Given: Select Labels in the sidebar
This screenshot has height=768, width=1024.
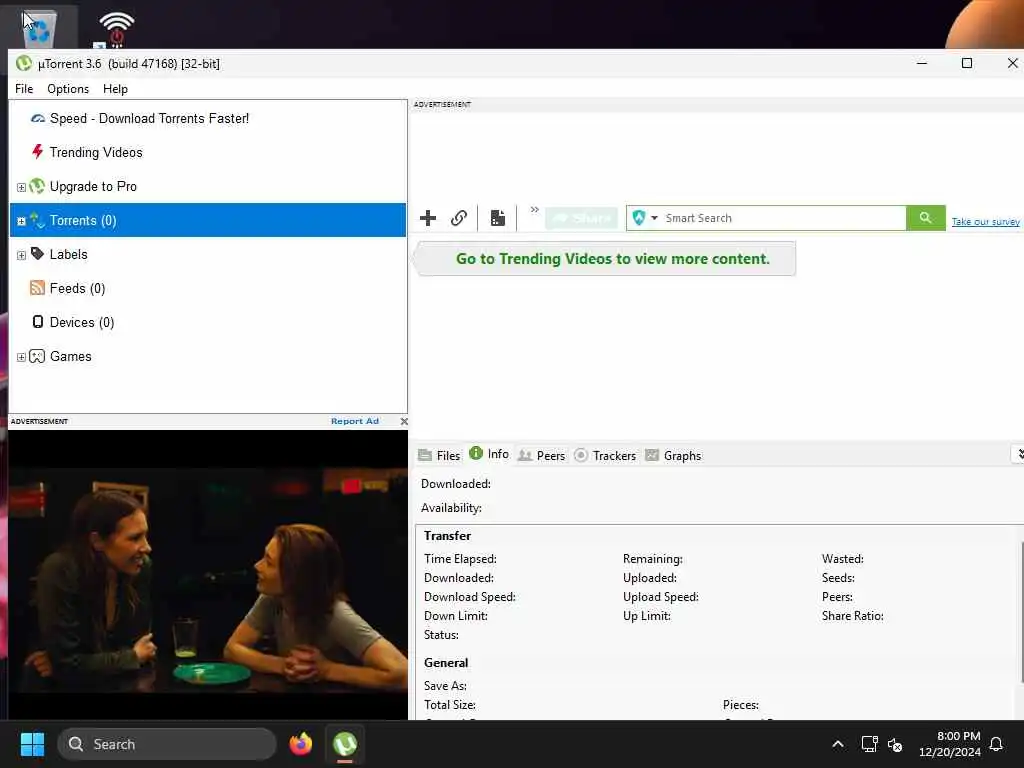Looking at the screenshot, I should pos(69,255).
